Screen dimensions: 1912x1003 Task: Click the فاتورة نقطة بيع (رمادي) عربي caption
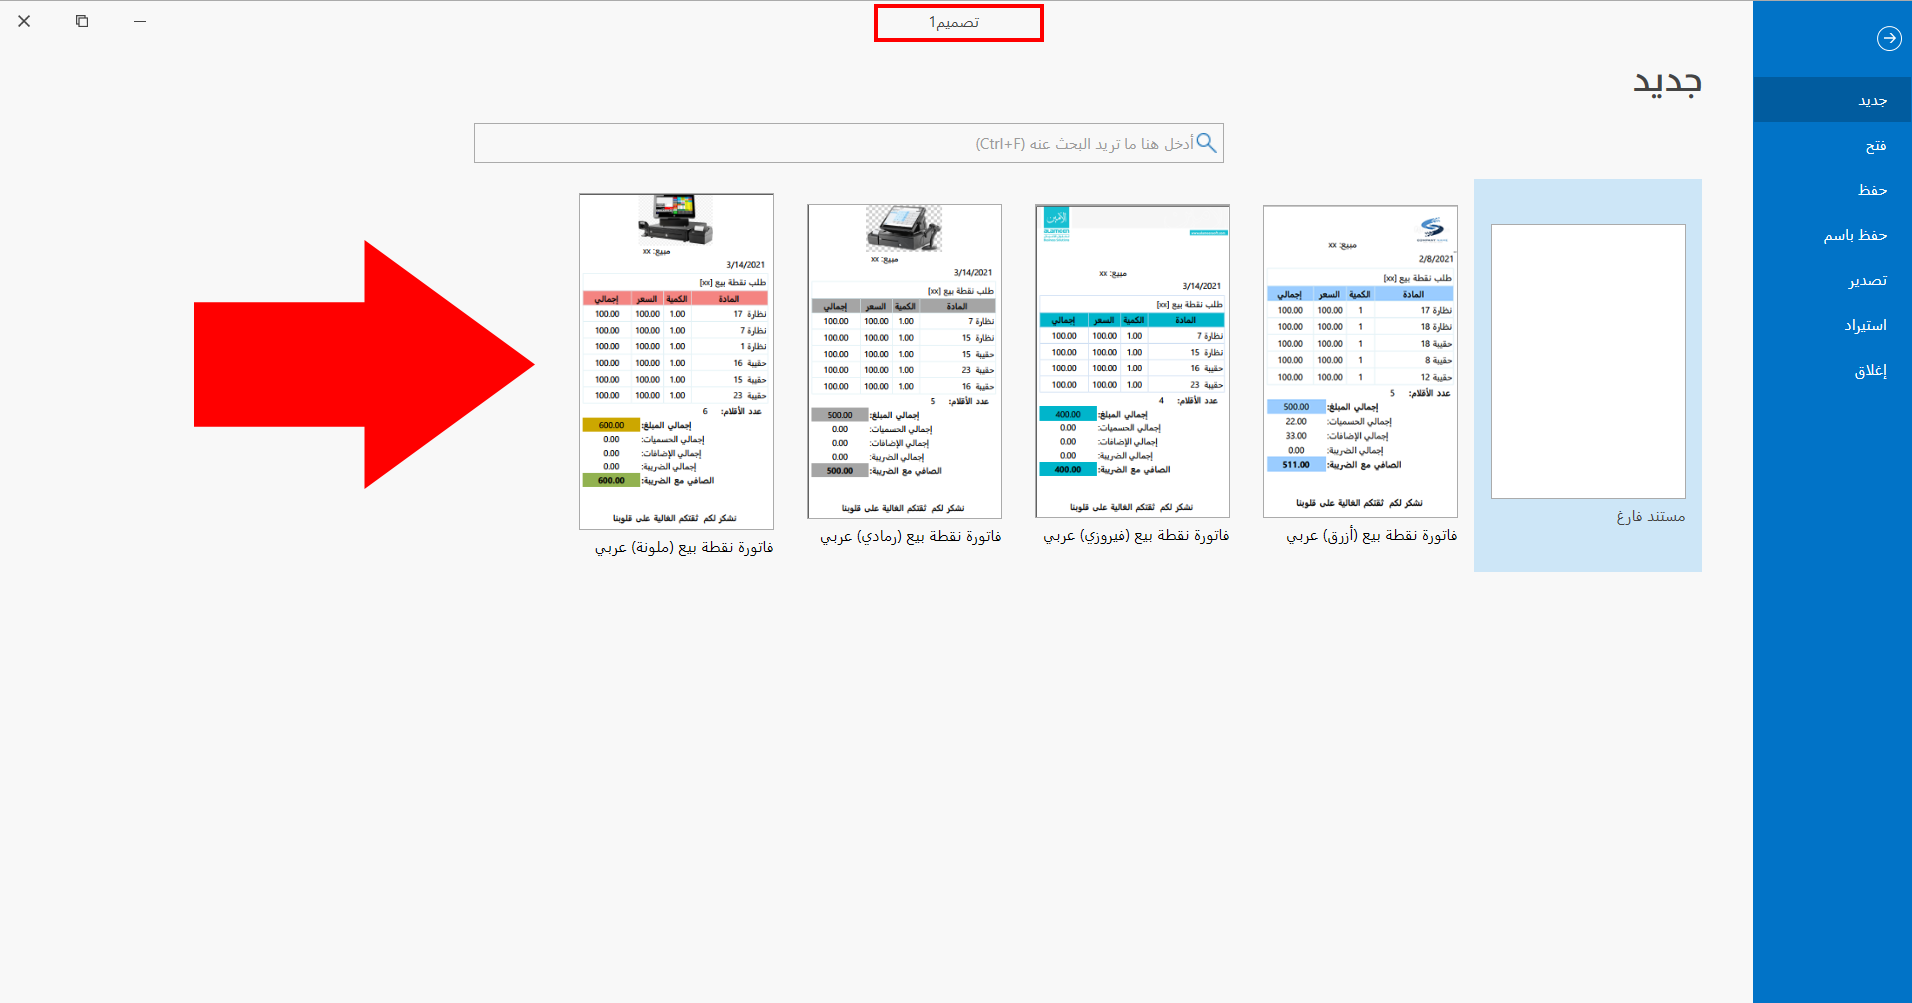910,536
